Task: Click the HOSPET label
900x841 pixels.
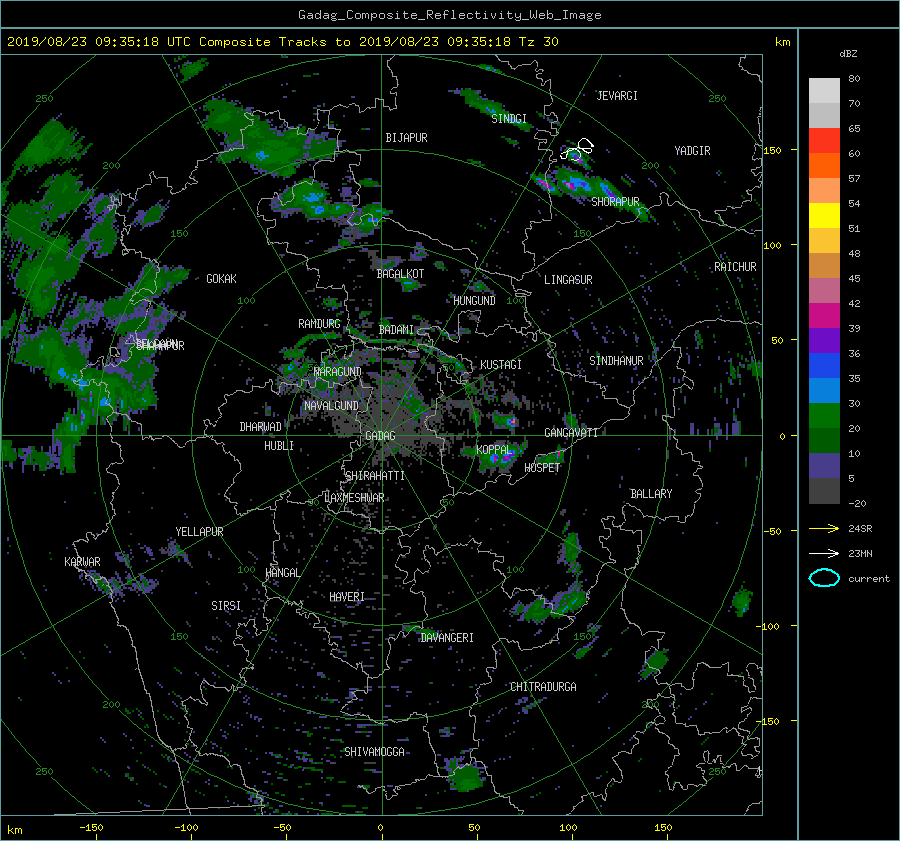Action: click(542, 468)
